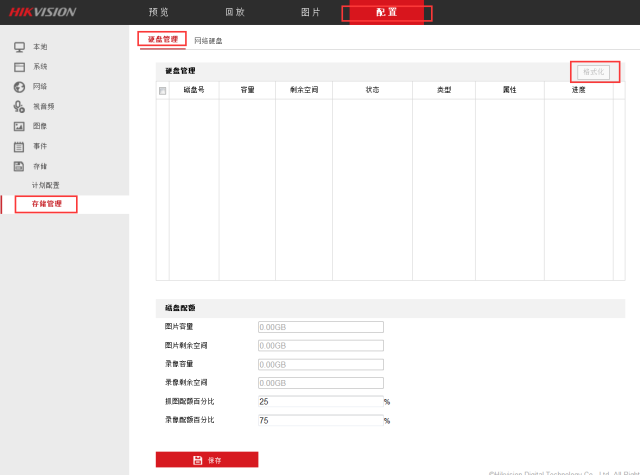Tick the select-all checkbox in disk table header

(x=162, y=90)
